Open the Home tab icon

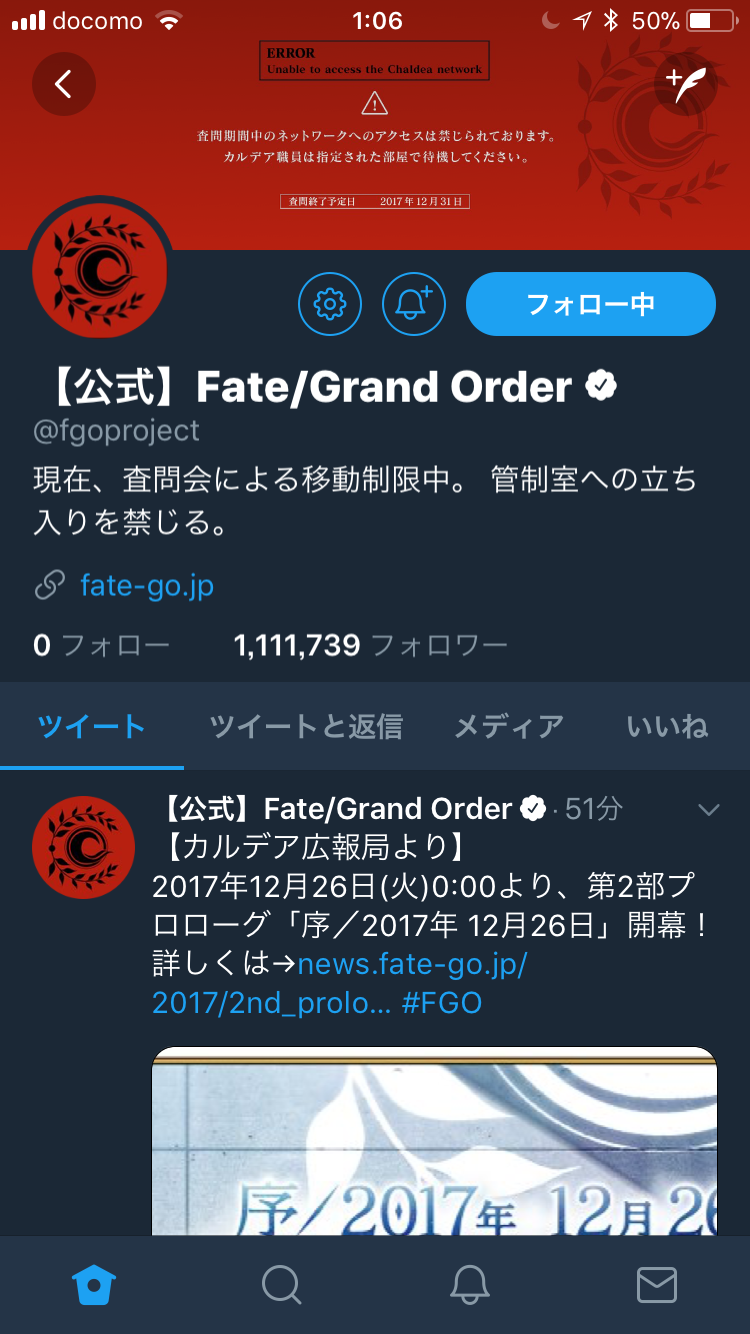click(x=95, y=1285)
